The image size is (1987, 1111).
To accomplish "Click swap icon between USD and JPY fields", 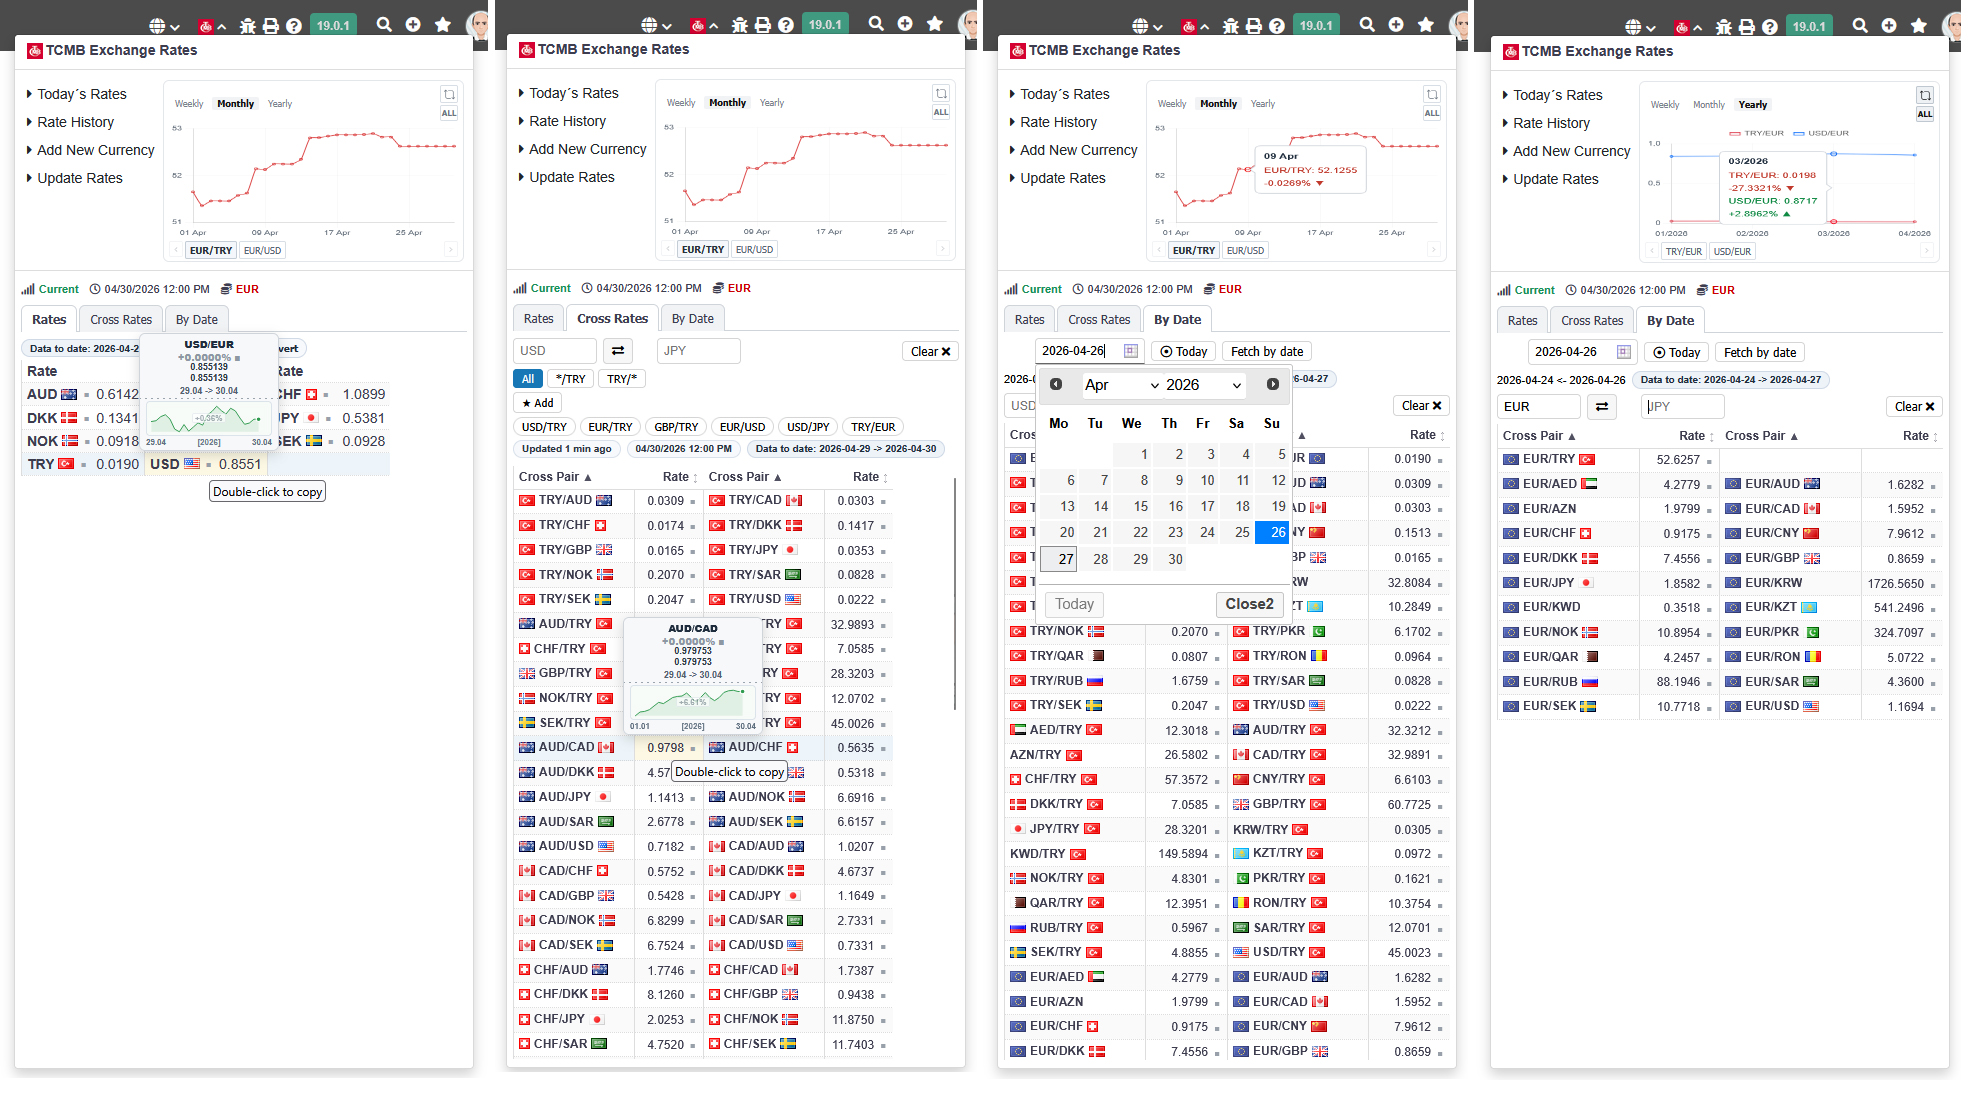I will click(x=618, y=351).
